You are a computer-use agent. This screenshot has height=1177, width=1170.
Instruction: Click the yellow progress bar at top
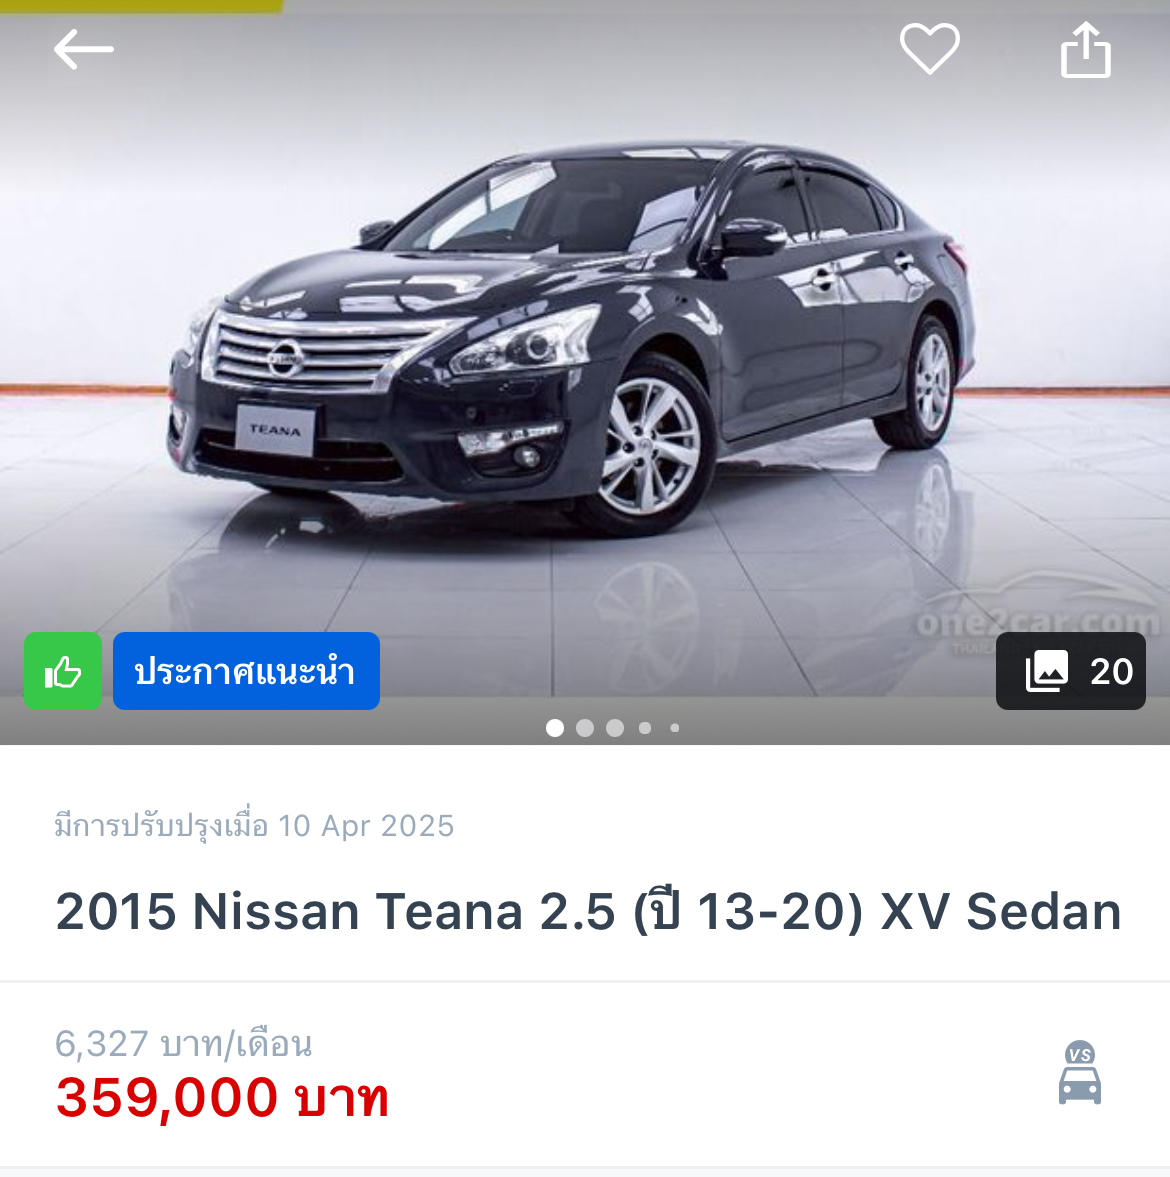pyautogui.click(x=141, y=6)
